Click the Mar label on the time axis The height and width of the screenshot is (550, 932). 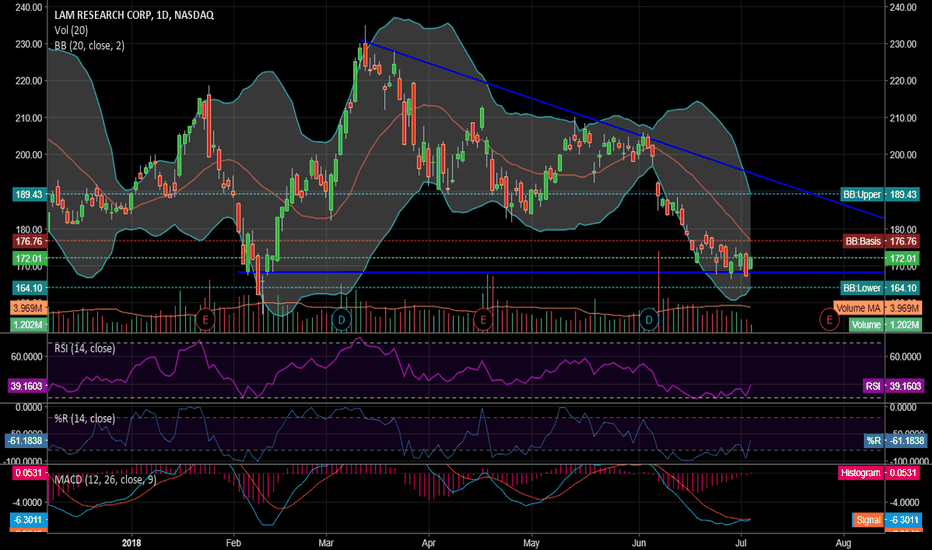coord(326,543)
